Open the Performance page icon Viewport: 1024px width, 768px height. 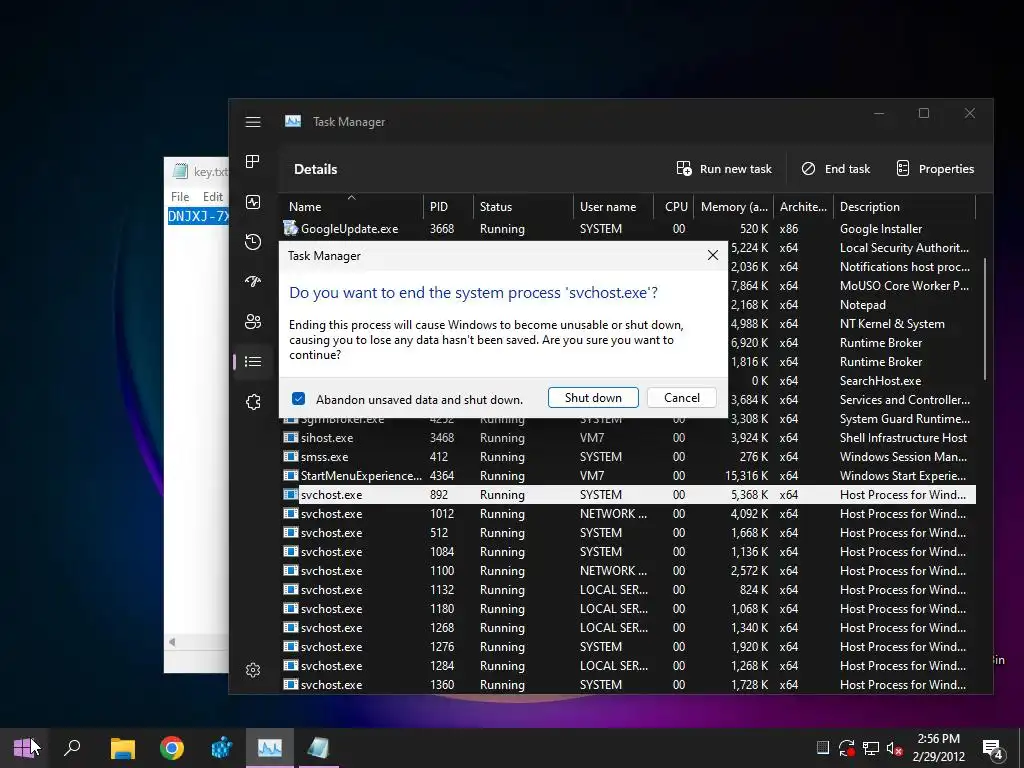click(x=253, y=202)
